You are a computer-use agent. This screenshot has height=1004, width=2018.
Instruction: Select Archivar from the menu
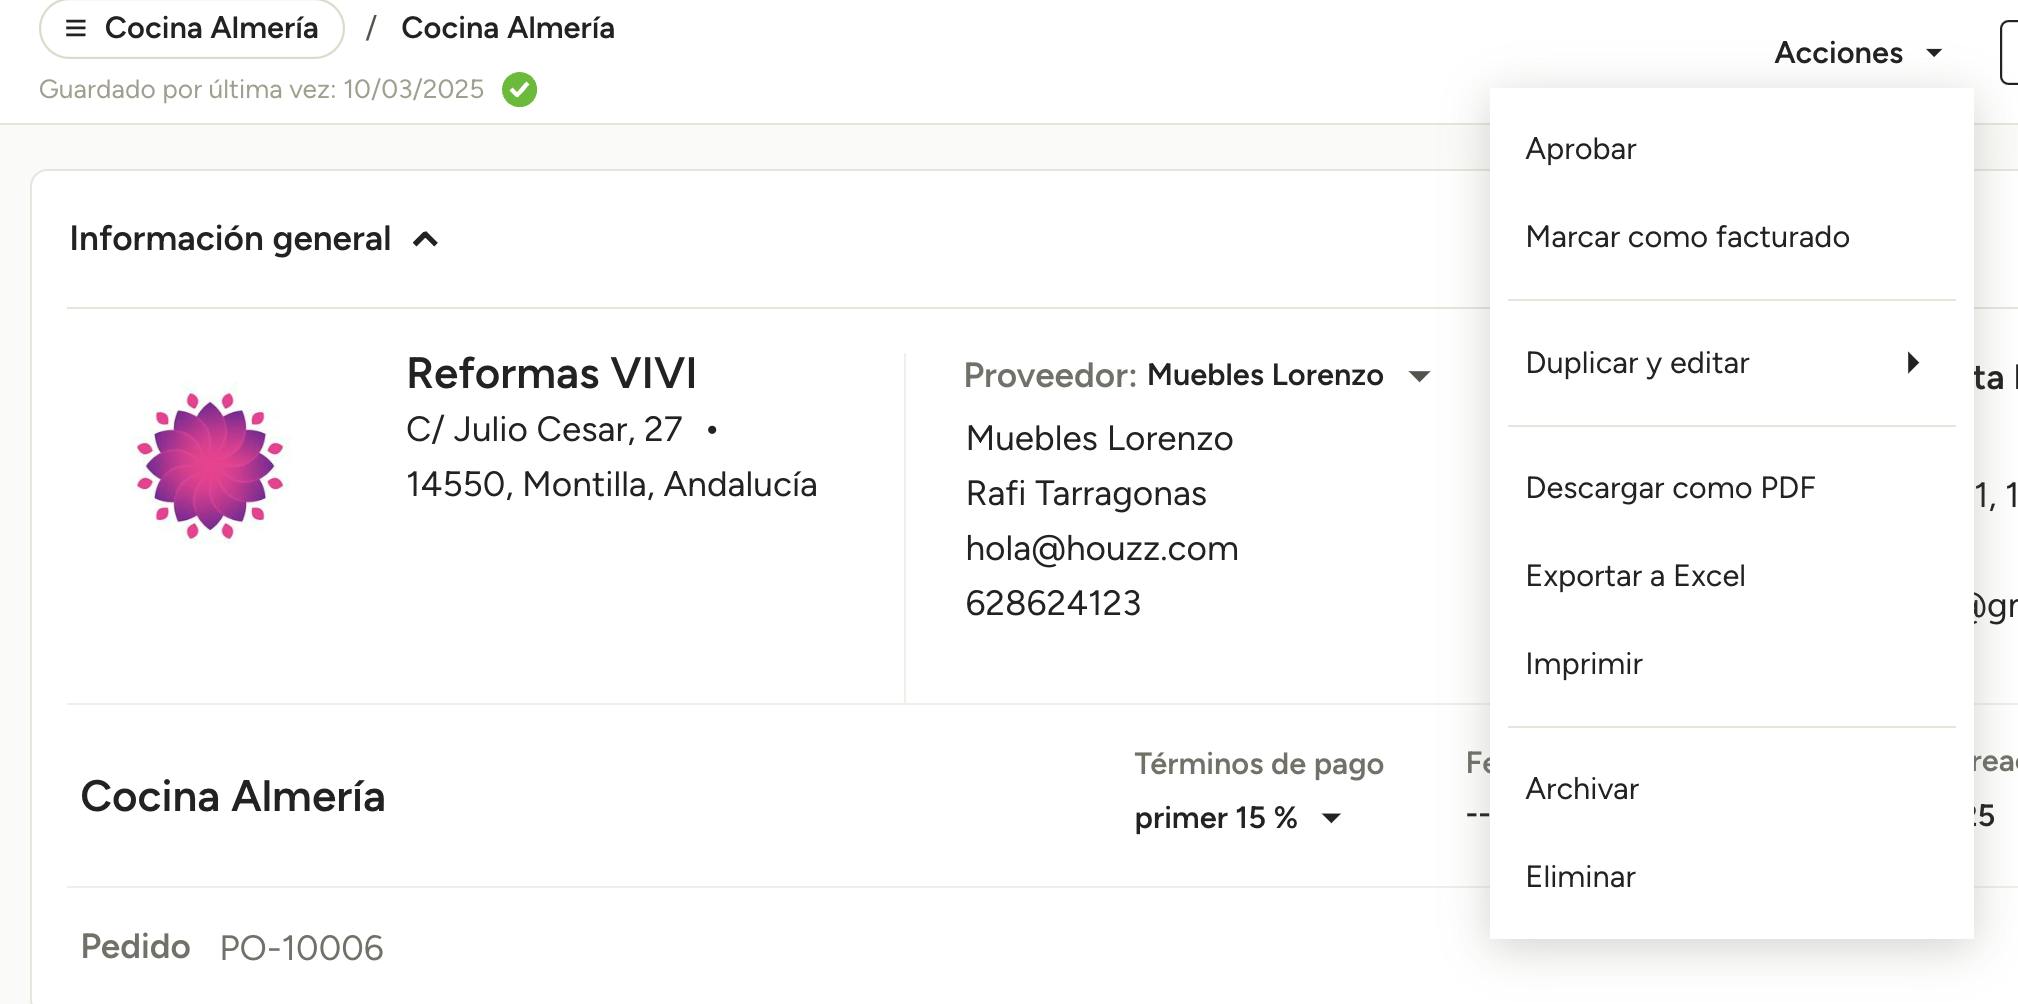pos(1582,789)
